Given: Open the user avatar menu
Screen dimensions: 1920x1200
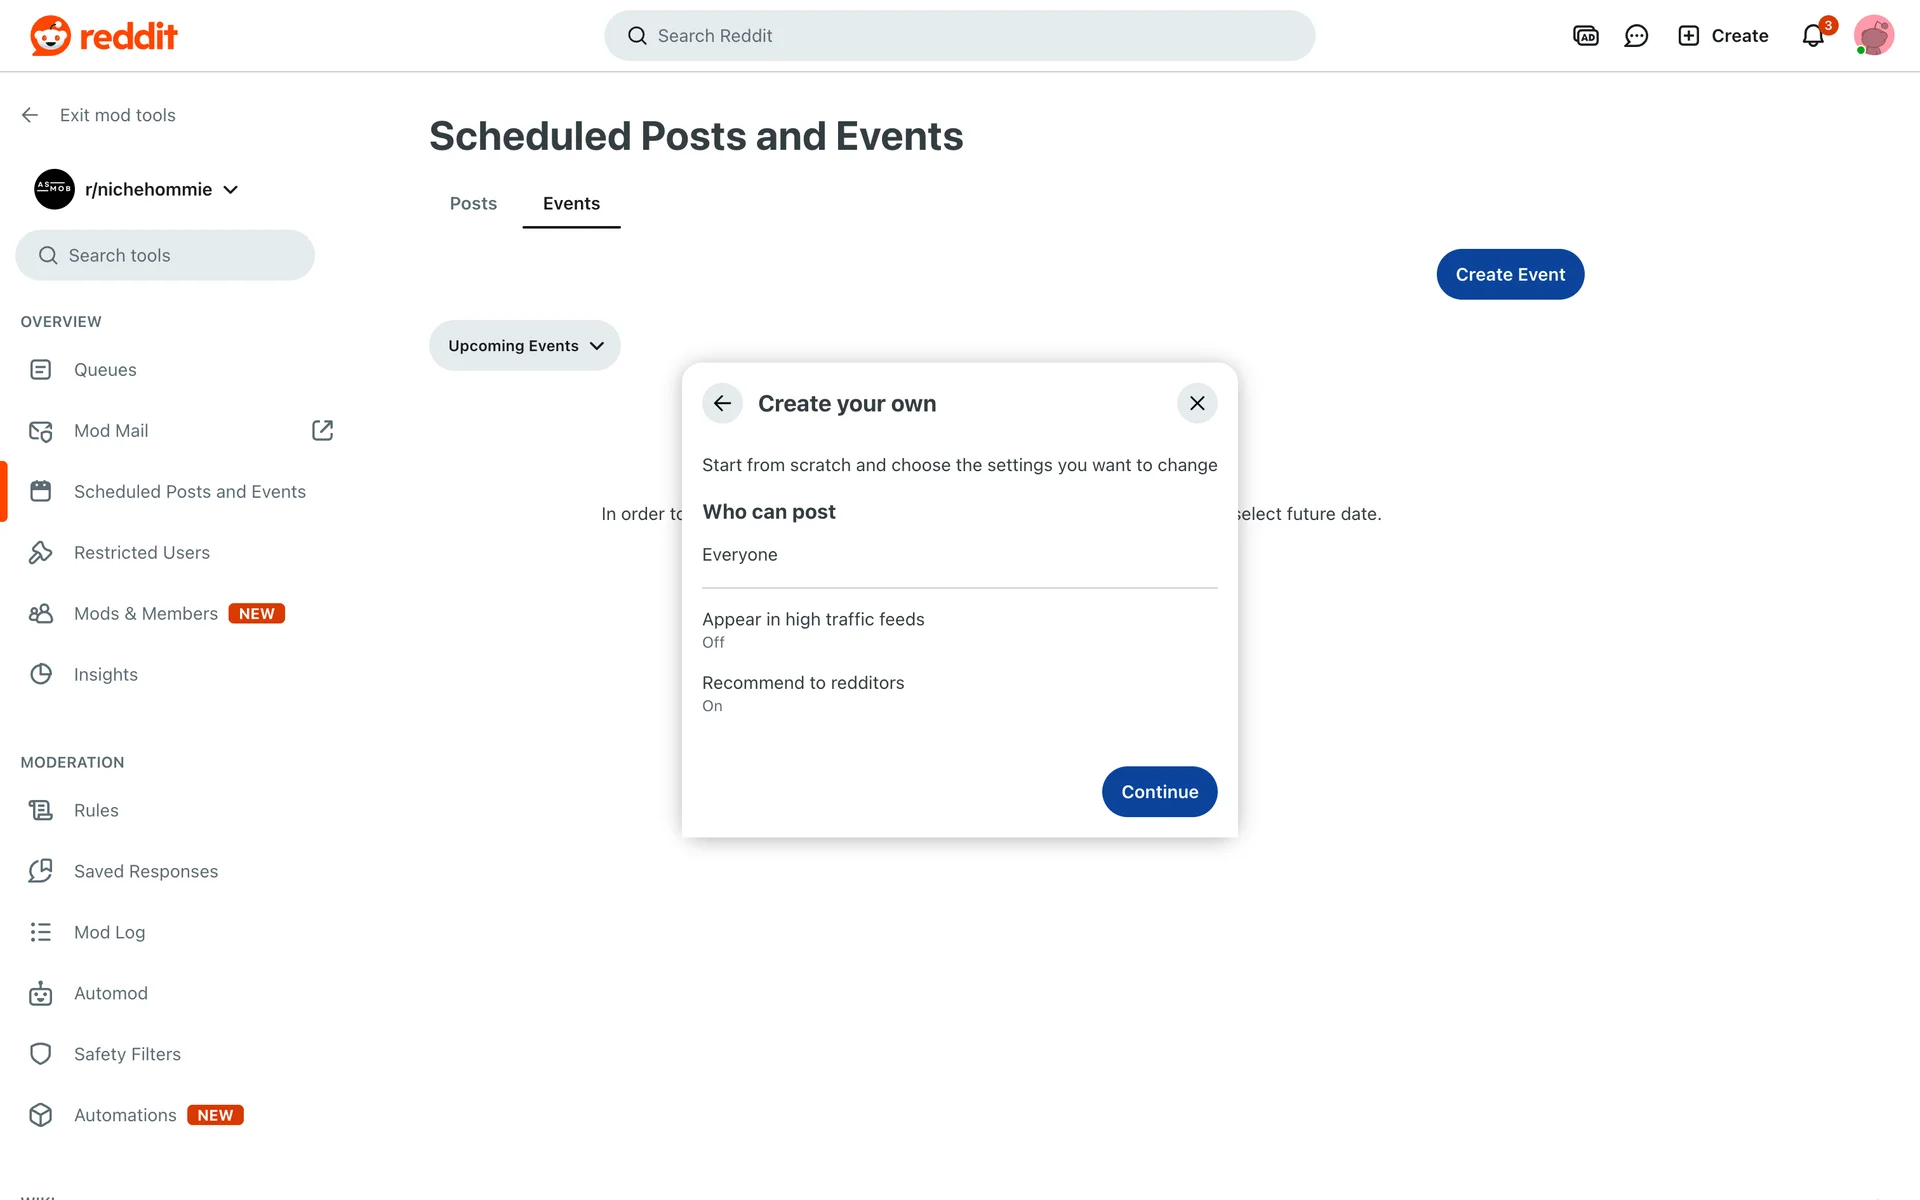Looking at the screenshot, I should click(1873, 36).
